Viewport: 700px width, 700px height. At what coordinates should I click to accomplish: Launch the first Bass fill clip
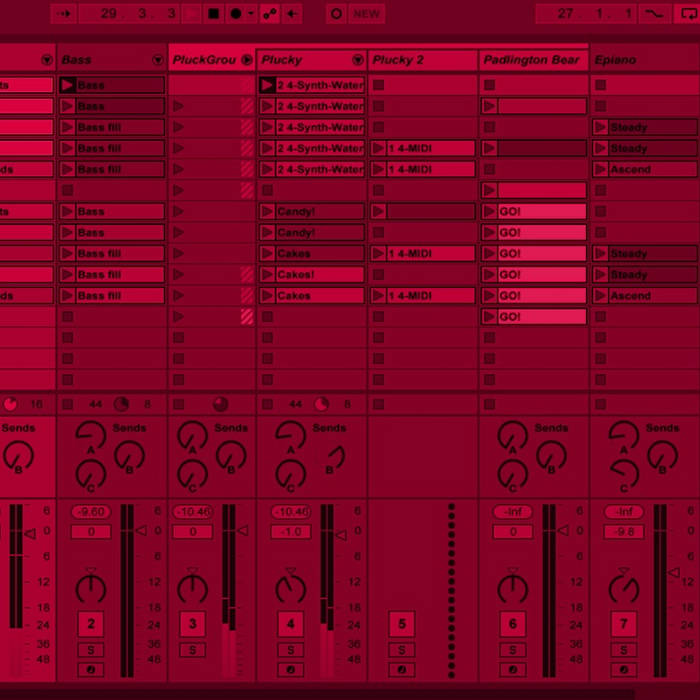[x=67, y=128]
